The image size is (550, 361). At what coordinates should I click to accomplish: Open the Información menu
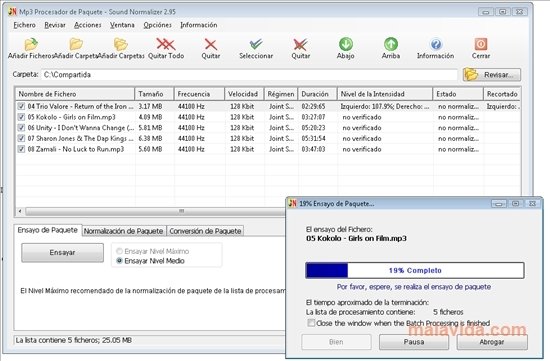pos(199,25)
